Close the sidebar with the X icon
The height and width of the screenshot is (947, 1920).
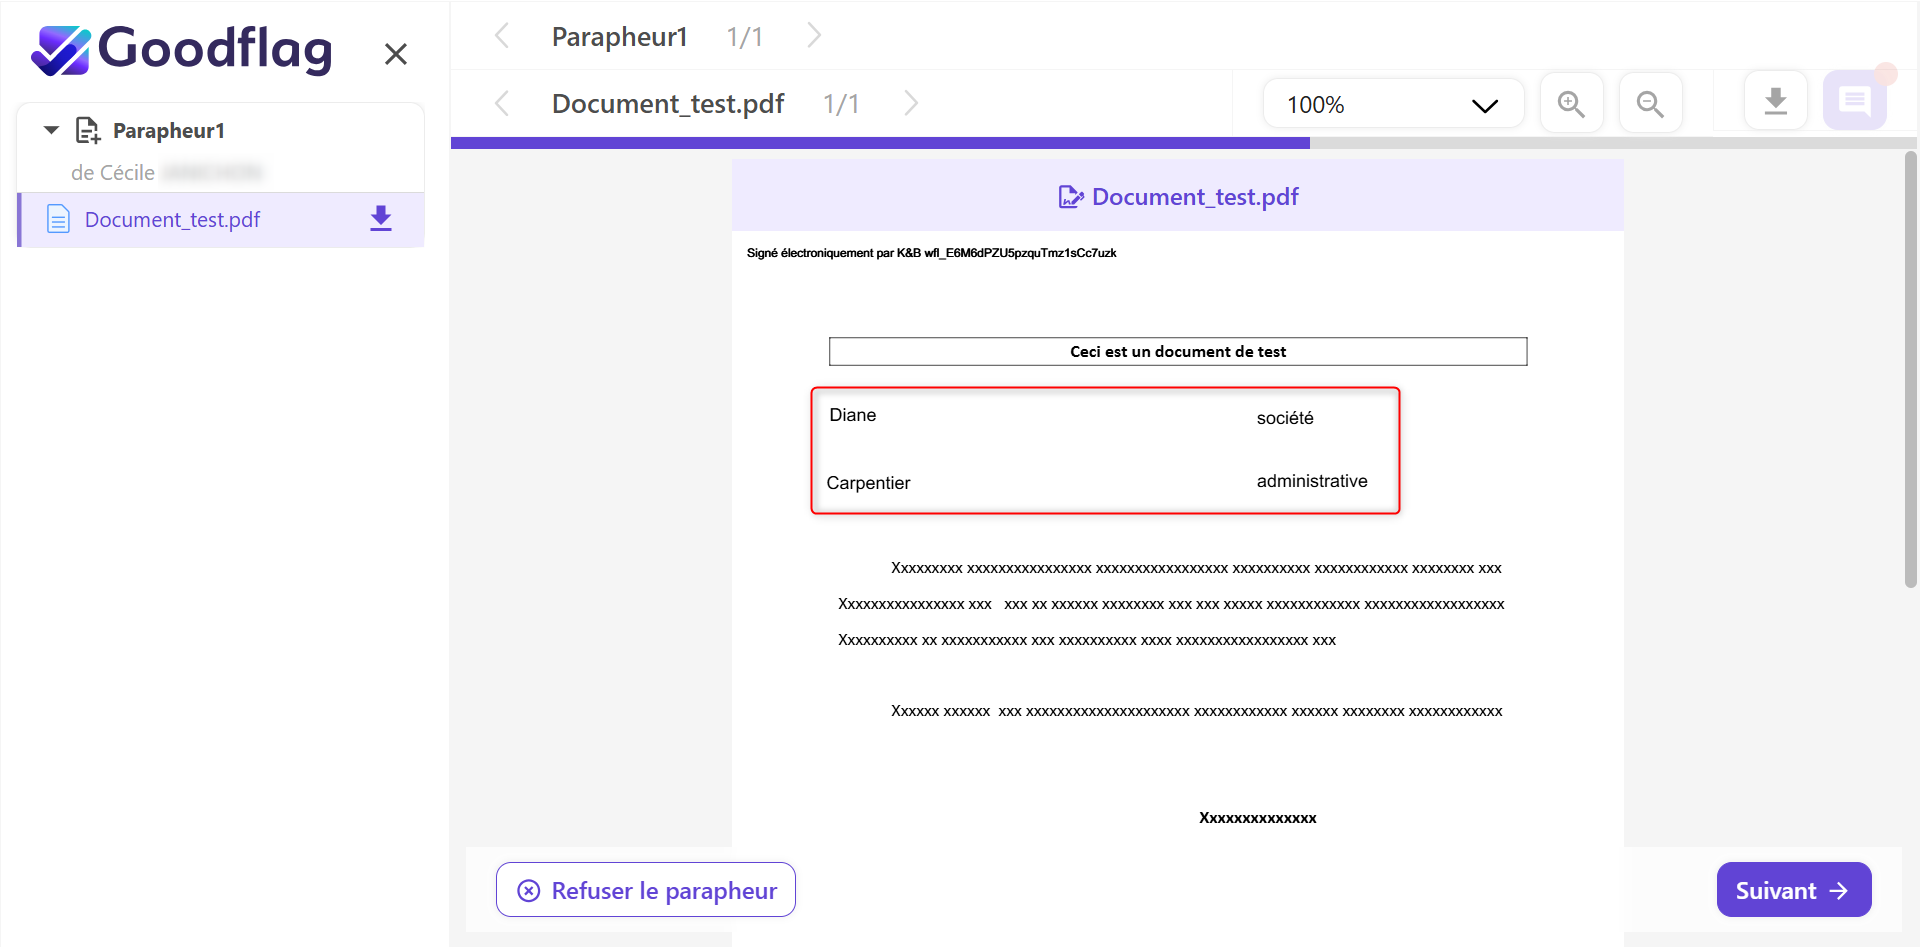pos(396,54)
